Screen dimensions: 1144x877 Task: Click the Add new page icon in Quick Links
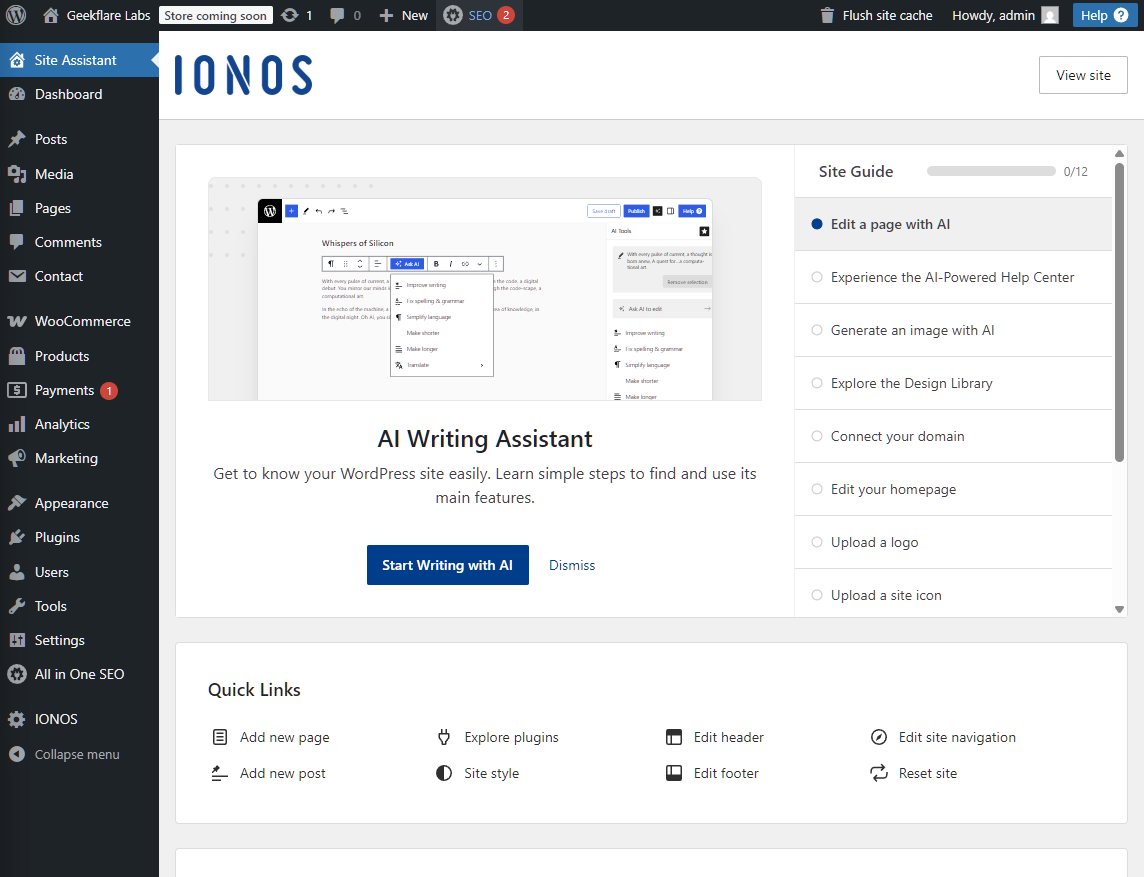tap(219, 736)
